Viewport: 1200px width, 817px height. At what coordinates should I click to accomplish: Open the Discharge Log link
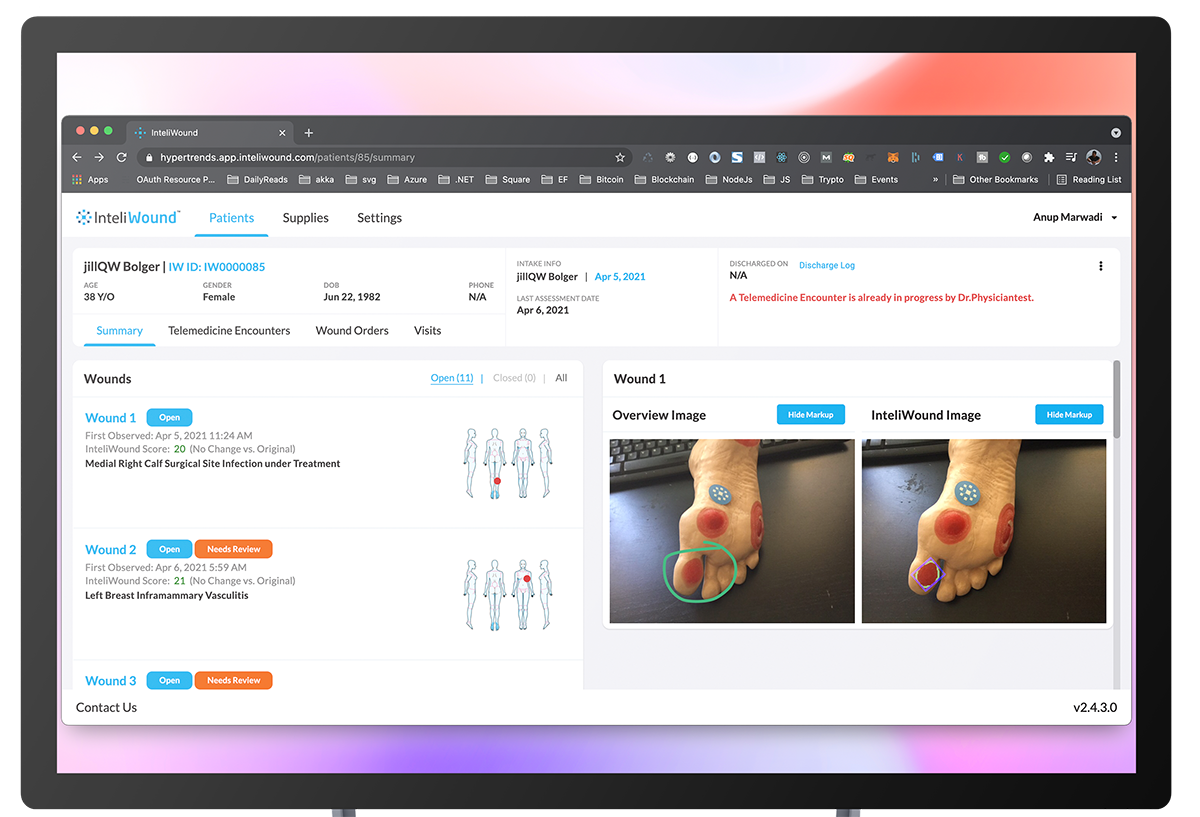tap(827, 265)
